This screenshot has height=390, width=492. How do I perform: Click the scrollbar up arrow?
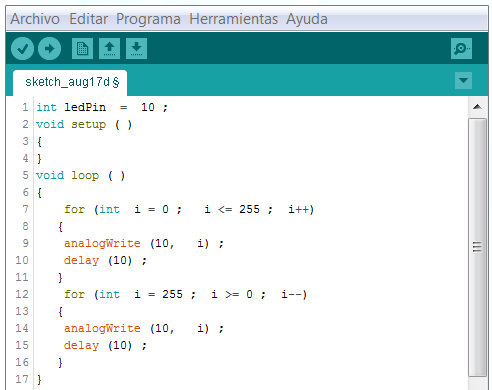tap(477, 107)
